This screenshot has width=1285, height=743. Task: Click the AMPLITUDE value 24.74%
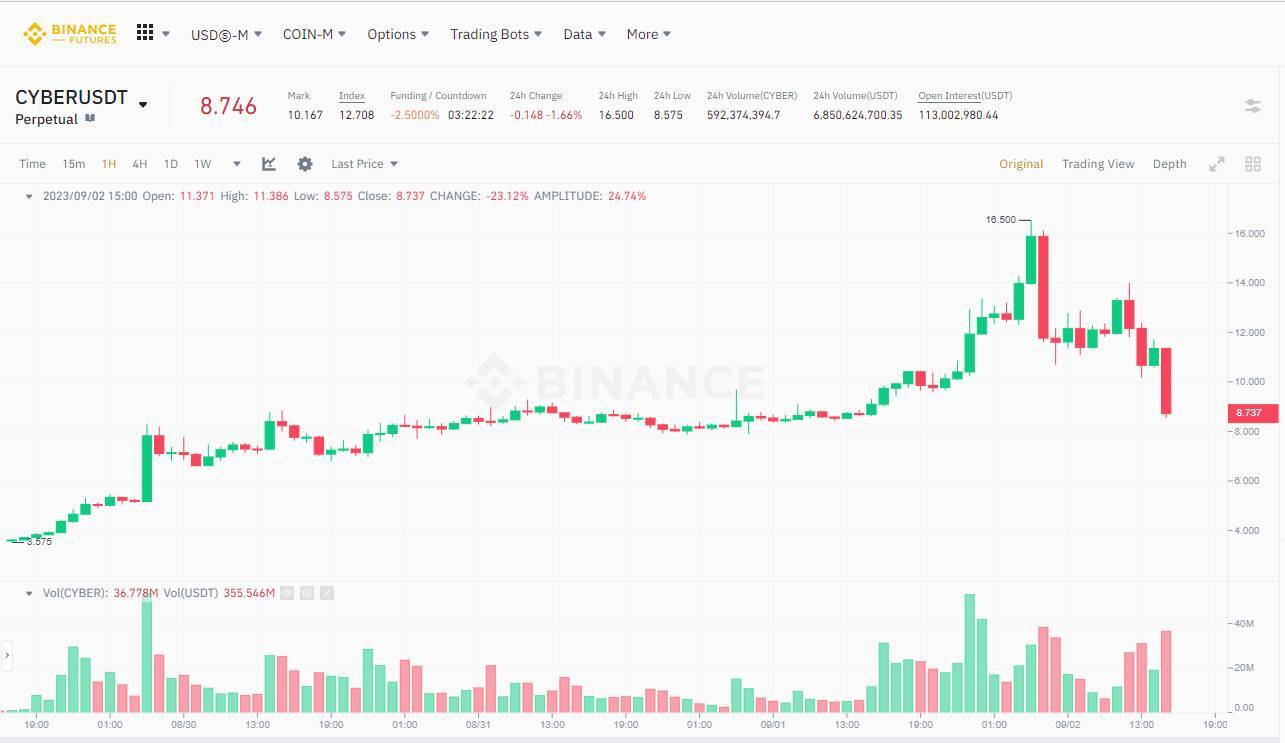626,196
